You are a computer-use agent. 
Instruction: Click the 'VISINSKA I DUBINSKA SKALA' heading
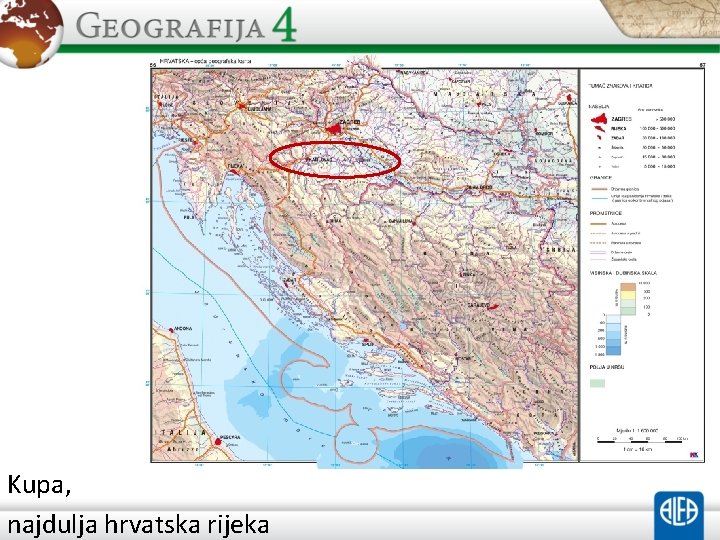(623, 273)
